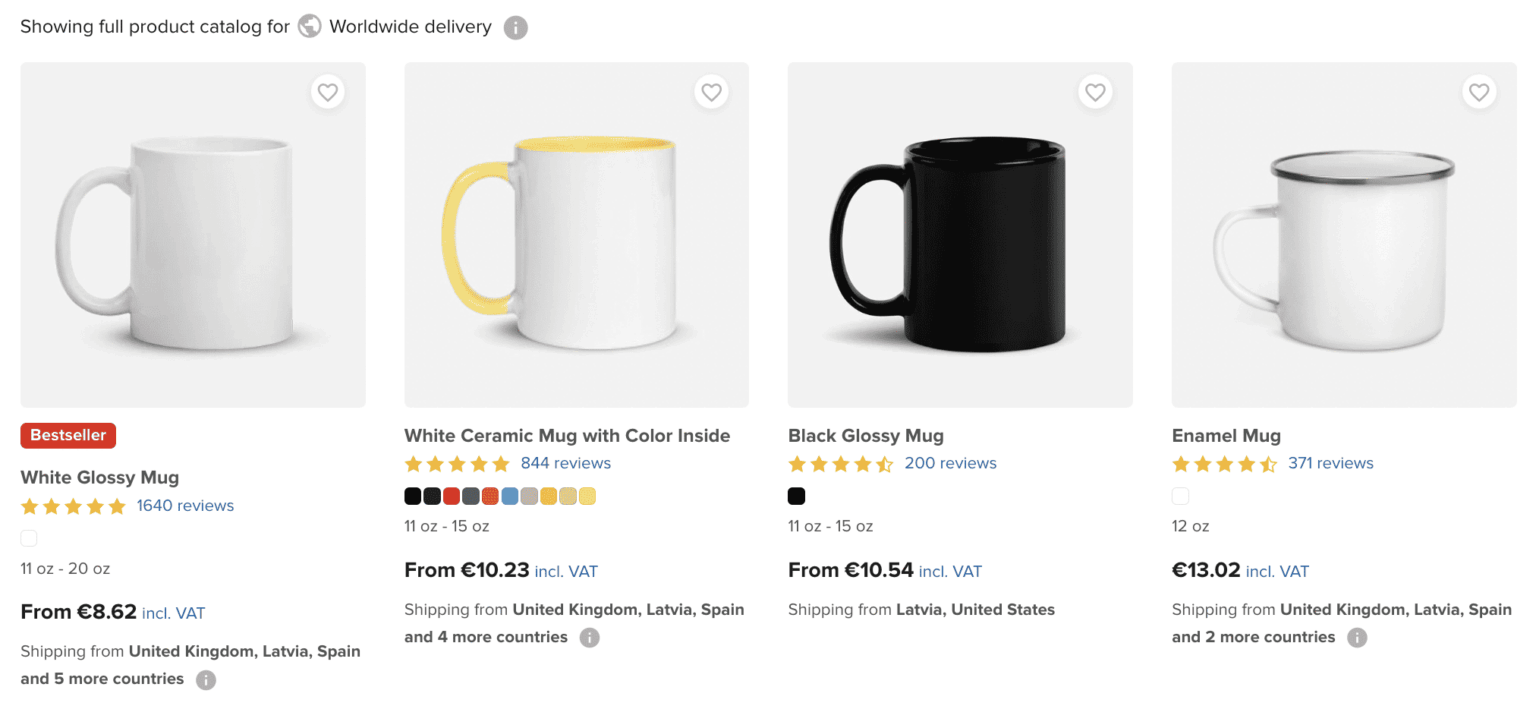1536x706 pixels.
Task: Click the heart icon on the Enamel Mug
Action: coord(1479,91)
